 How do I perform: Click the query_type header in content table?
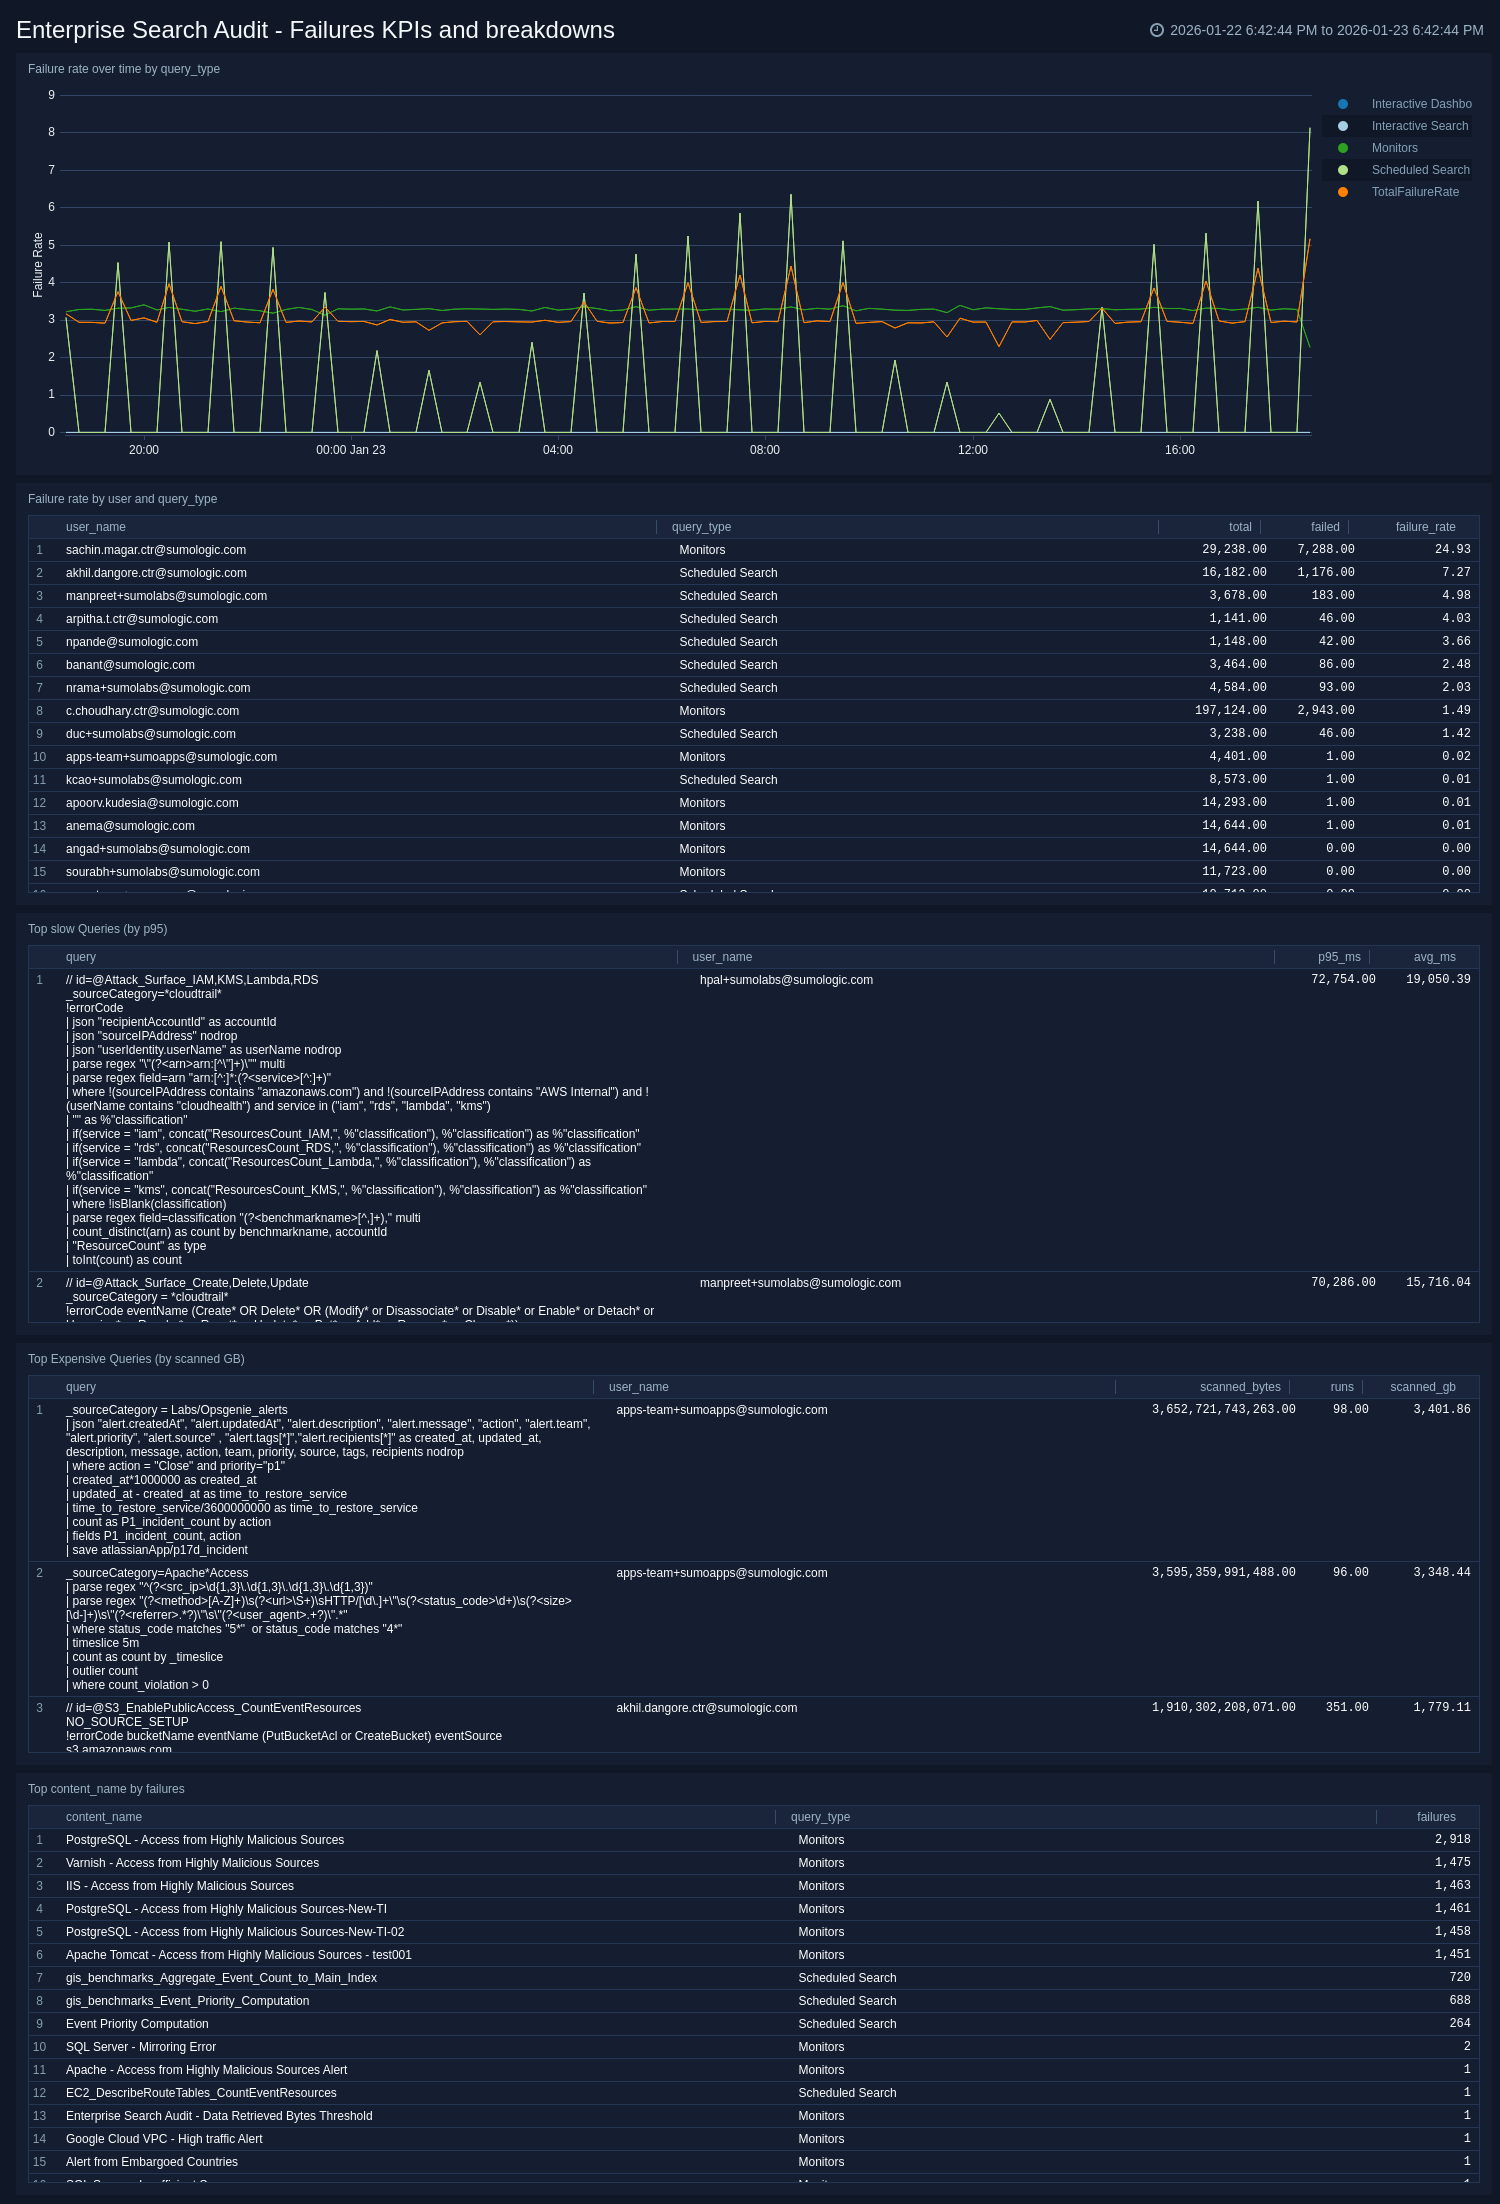click(x=820, y=1817)
